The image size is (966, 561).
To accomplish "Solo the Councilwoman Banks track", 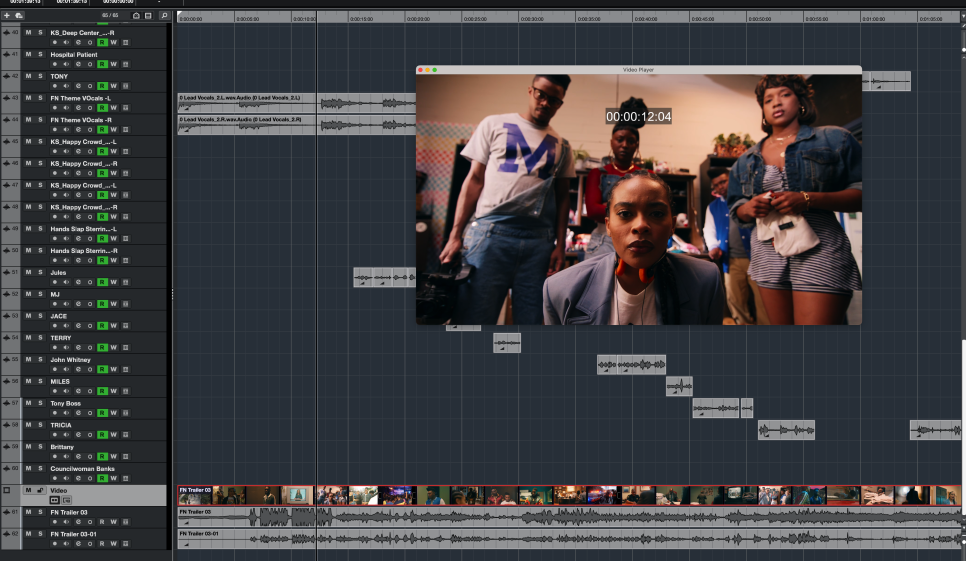I will [x=40, y=469].
